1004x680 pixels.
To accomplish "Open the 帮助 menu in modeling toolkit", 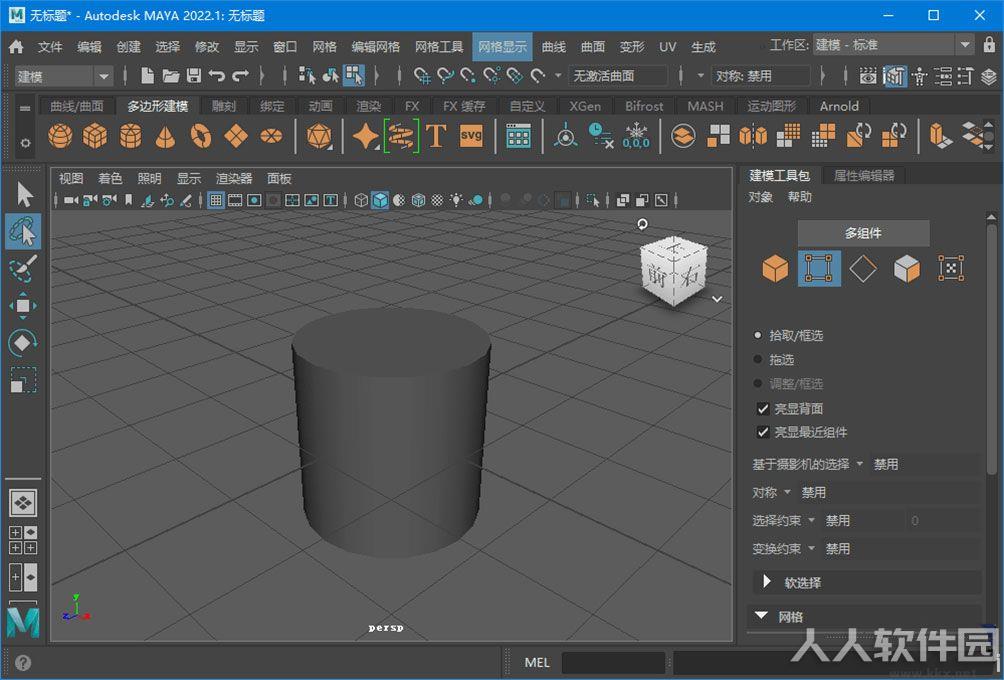I will [800, 197].
